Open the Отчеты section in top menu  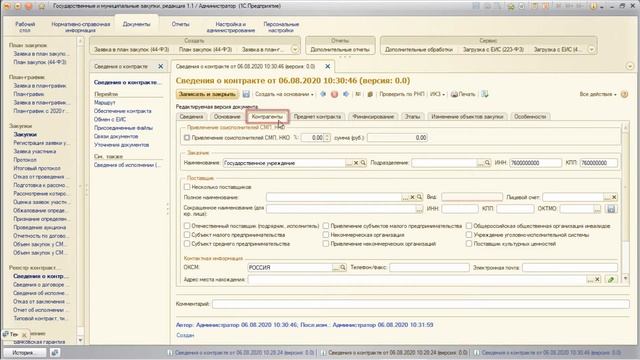(x=180, y=24)
